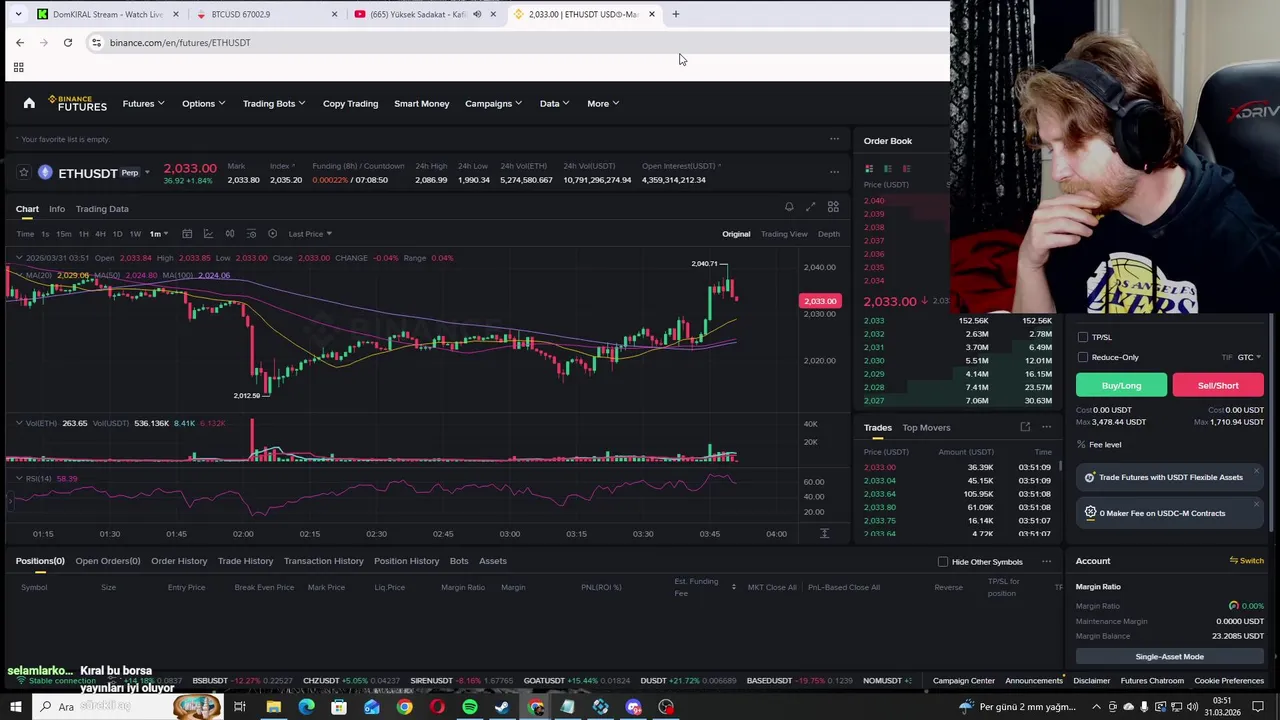The width and height of the screenshot is (1280, 720).
Task: Open the Options menu dropdown
Action: click(203, 103)
